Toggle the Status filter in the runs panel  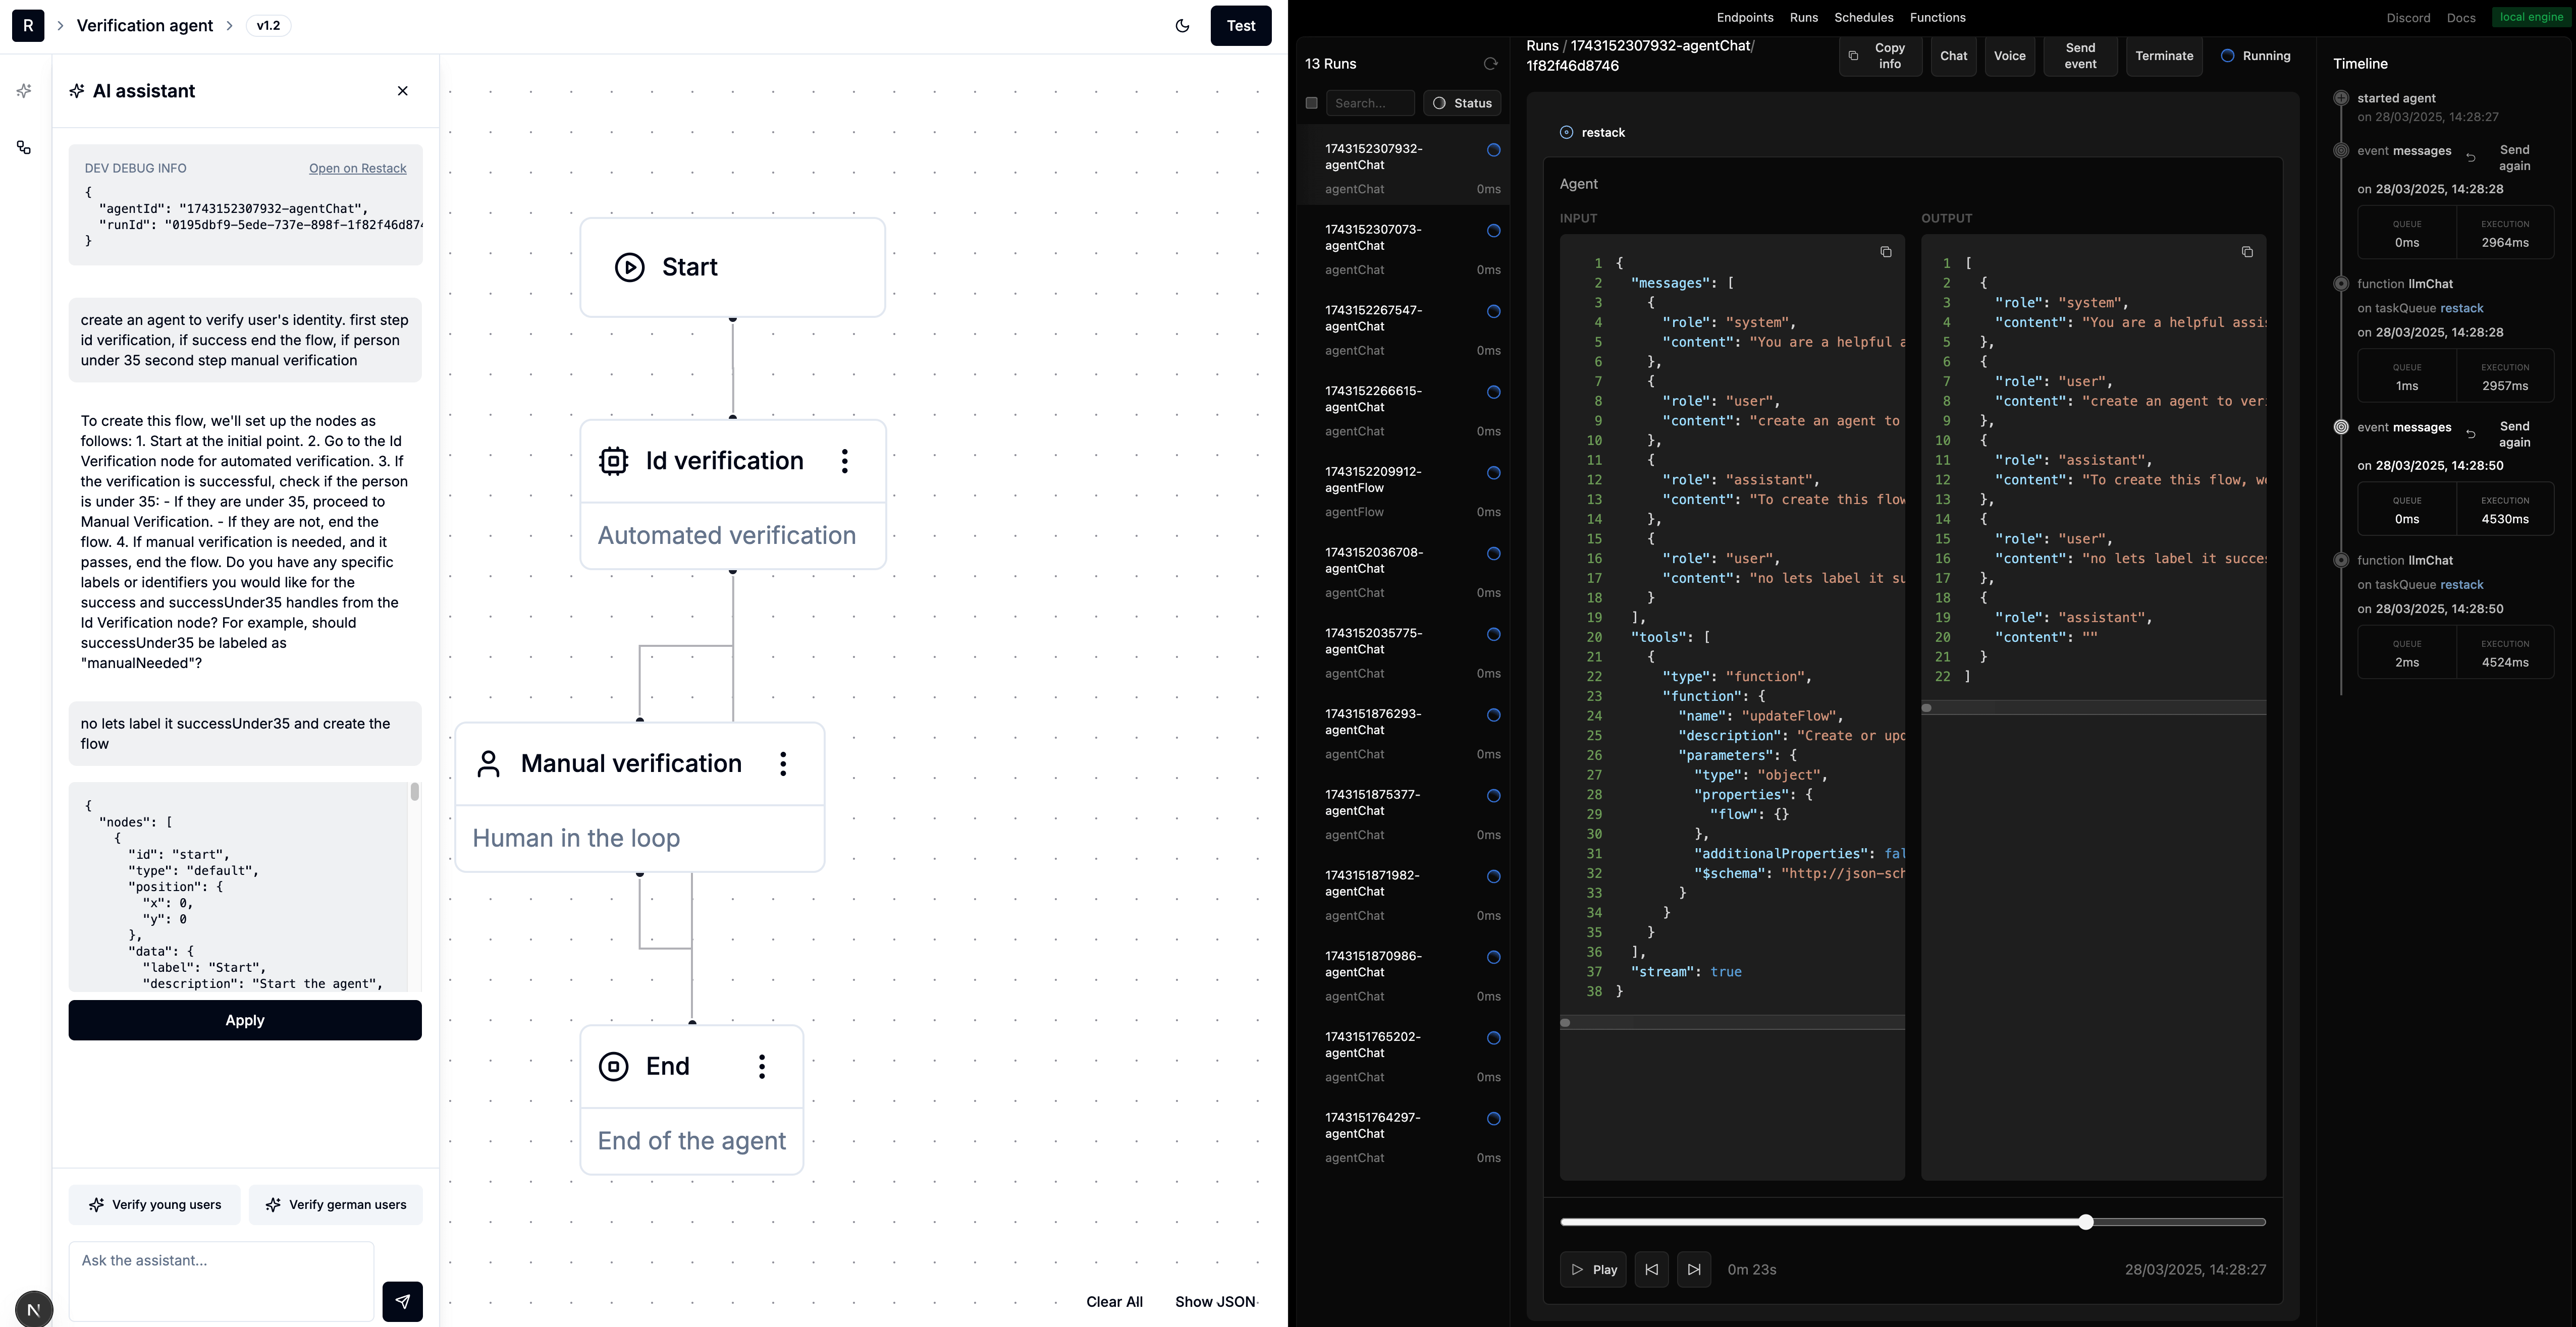(x=1462, y=102)
